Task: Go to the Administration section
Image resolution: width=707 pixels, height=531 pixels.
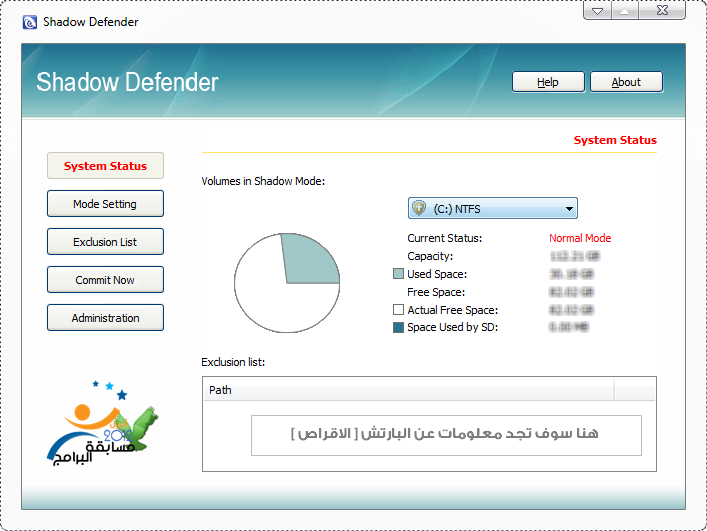Action: (105, 318)
